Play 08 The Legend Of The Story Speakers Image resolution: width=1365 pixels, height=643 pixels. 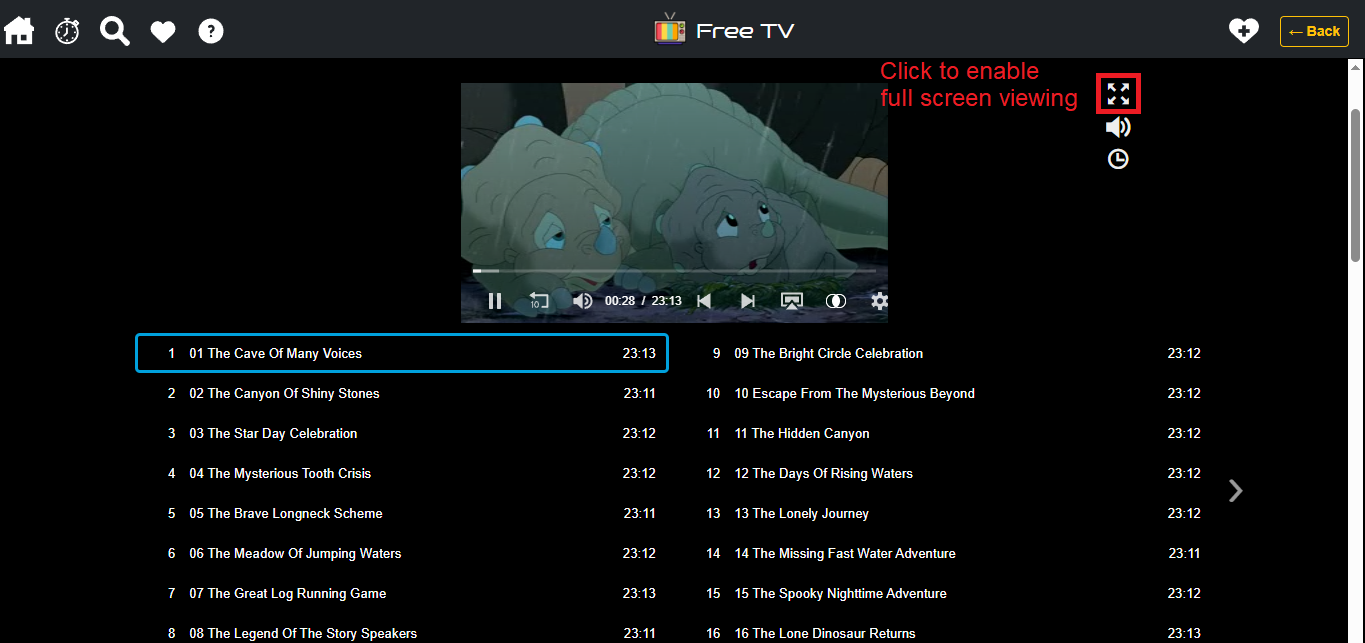click(402, 632)
